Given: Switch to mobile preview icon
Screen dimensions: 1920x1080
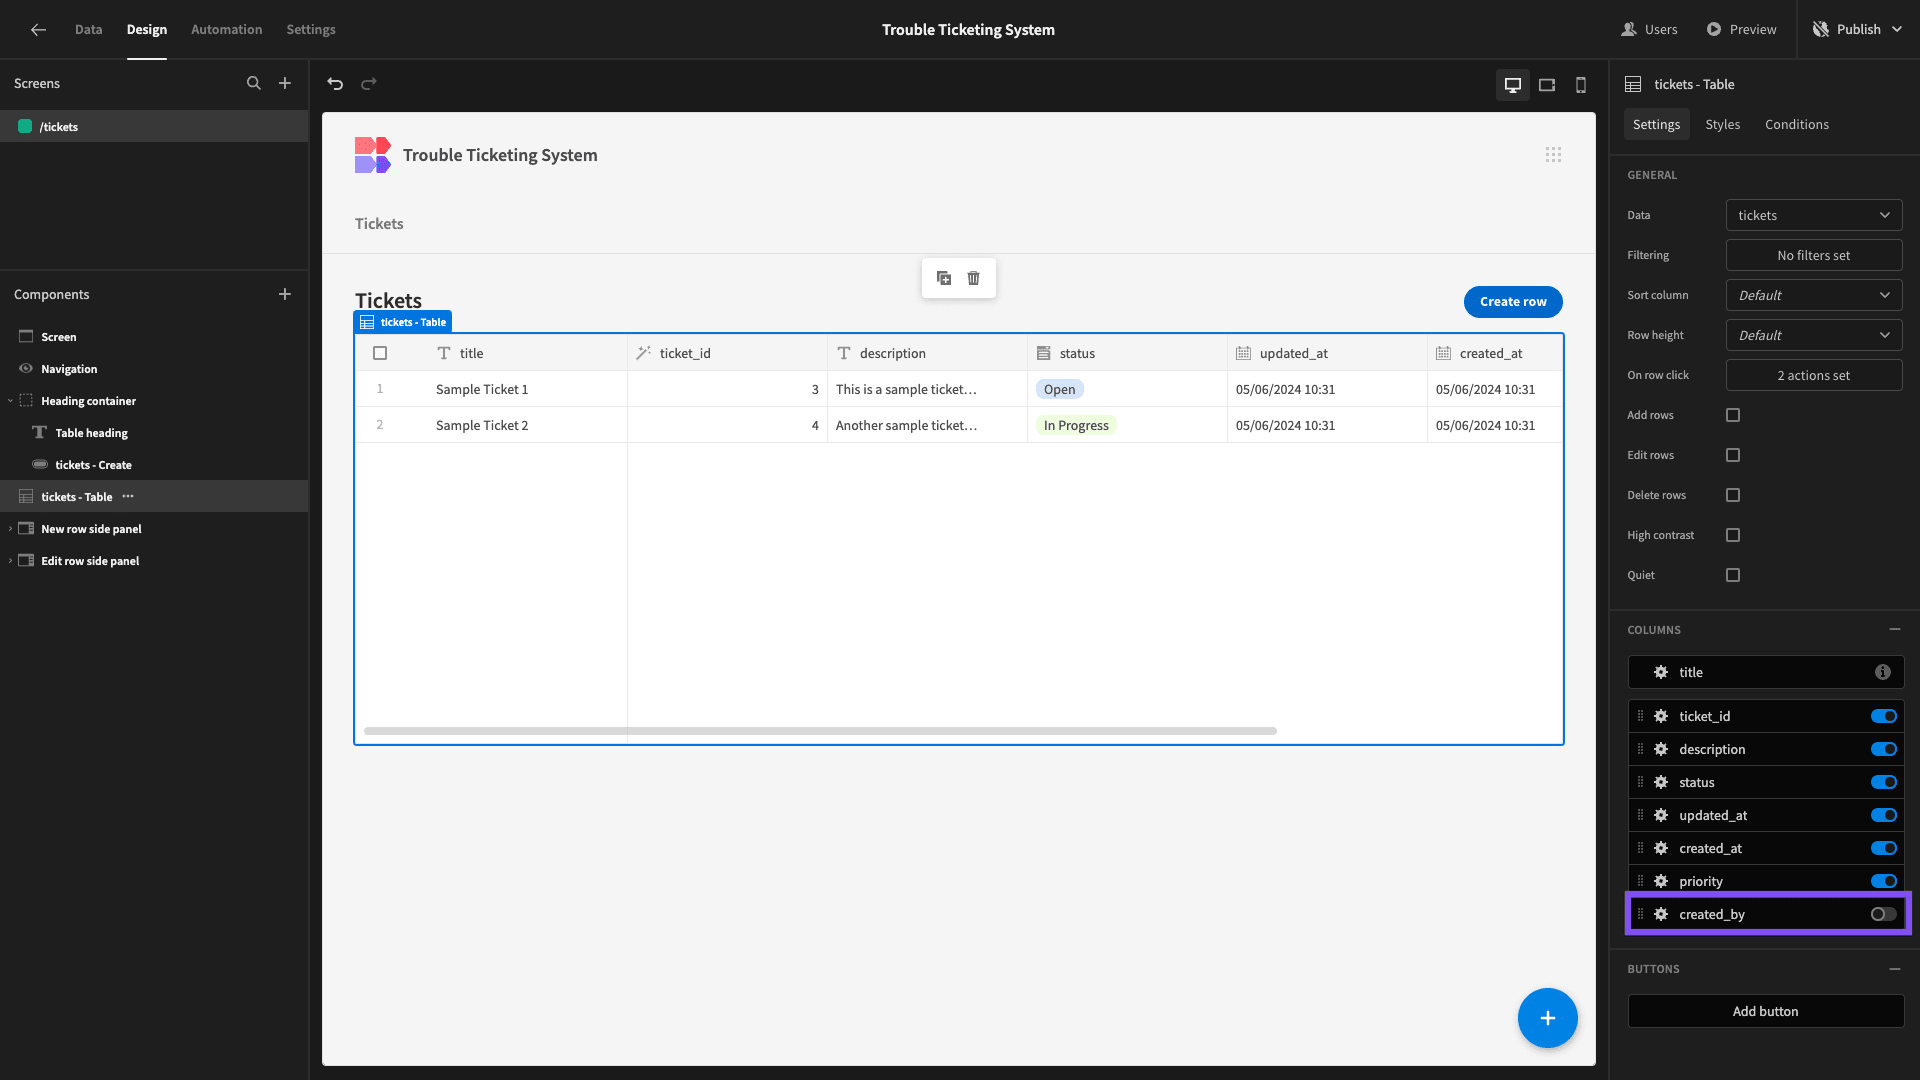Looking at the screenshot, I should coord(1581,85).
